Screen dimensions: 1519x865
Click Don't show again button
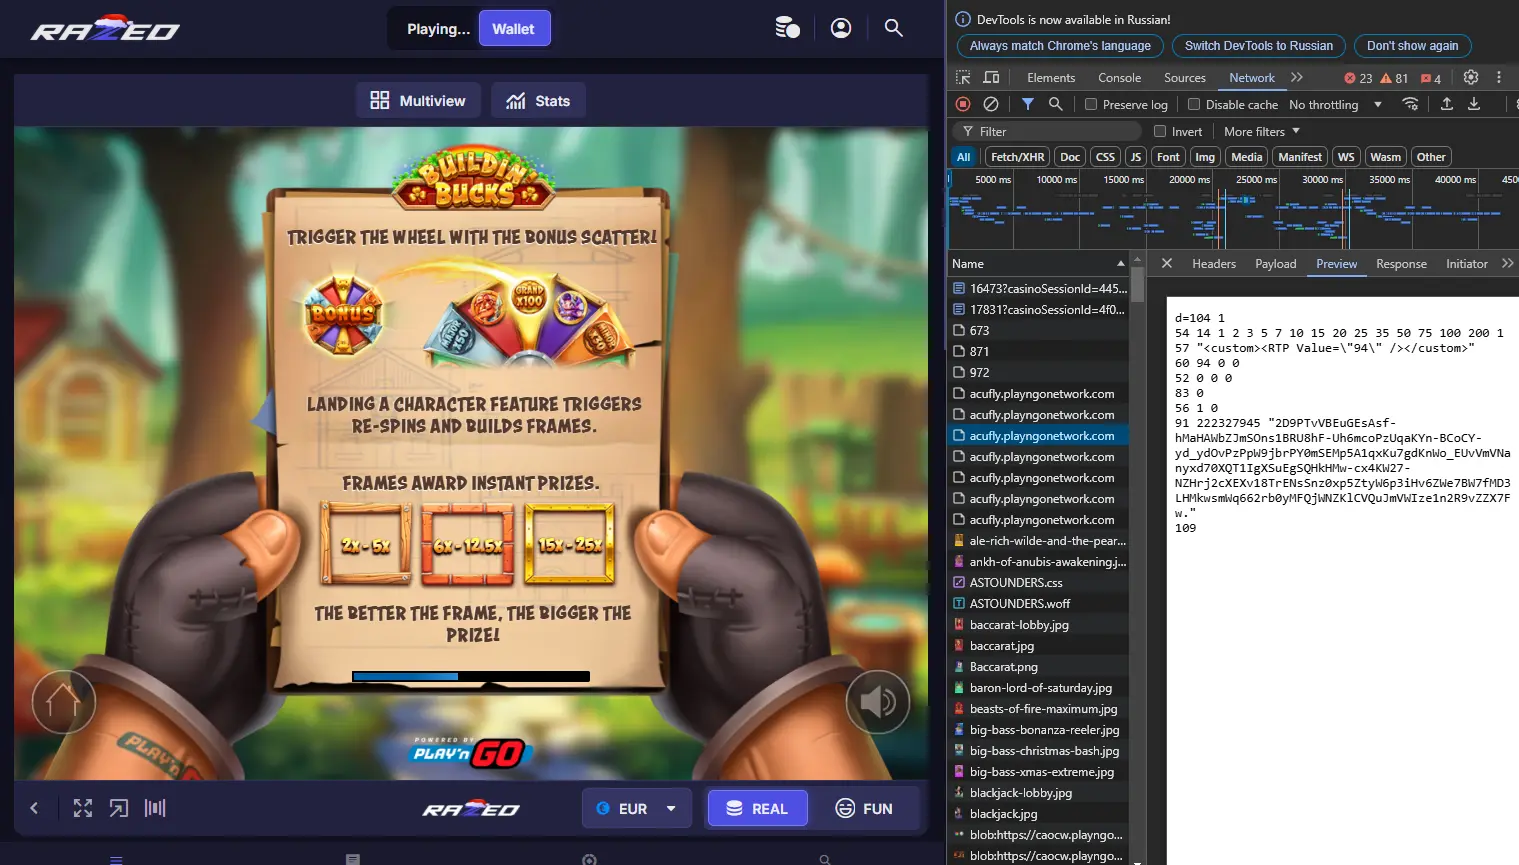[1412, 46]
